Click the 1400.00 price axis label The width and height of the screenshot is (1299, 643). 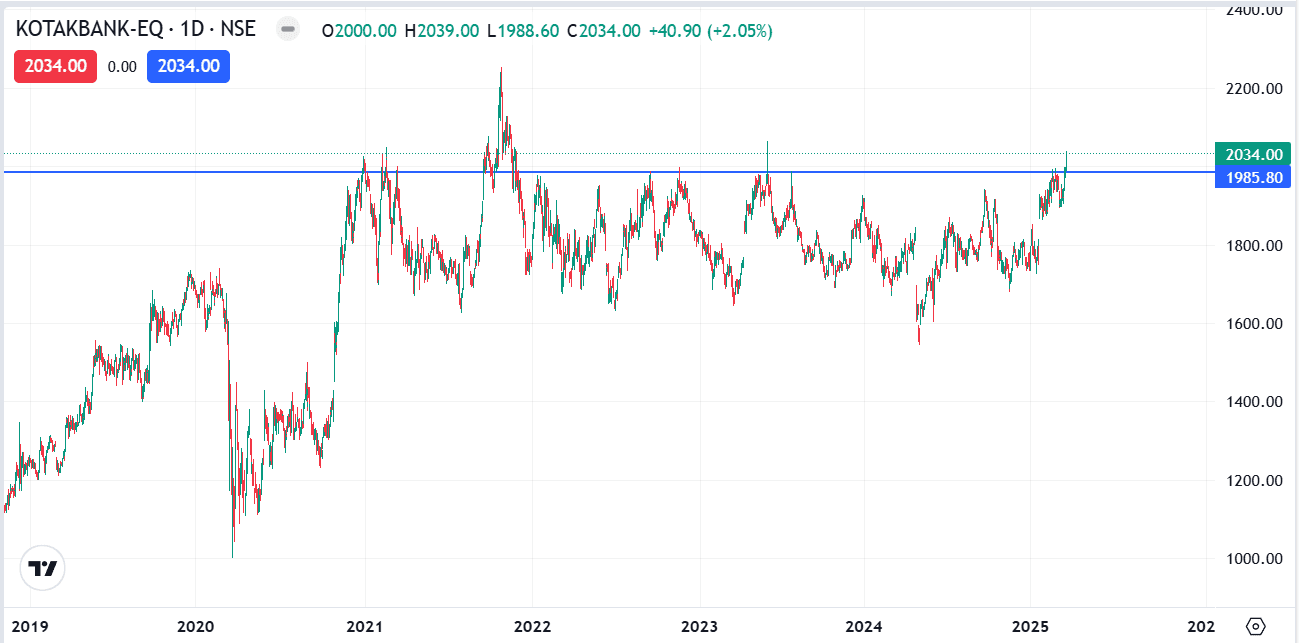coord(1252,402)
